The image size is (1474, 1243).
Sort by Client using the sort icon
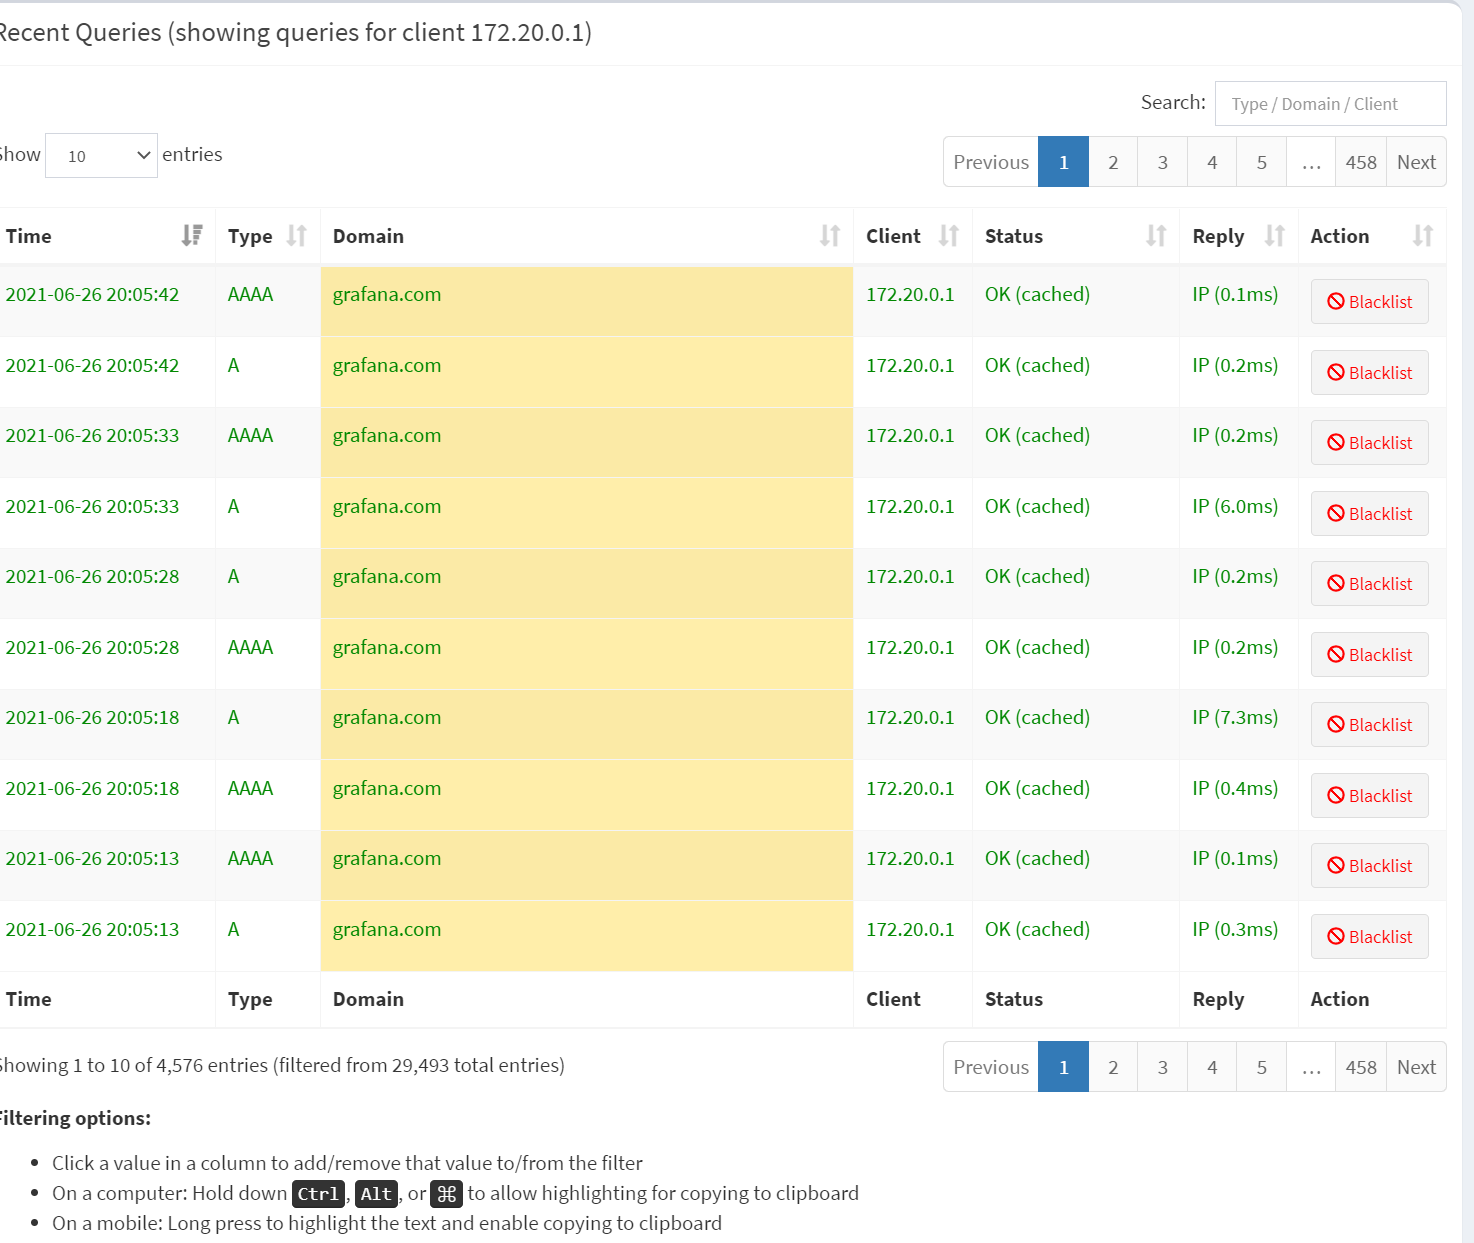coord(949,235)
